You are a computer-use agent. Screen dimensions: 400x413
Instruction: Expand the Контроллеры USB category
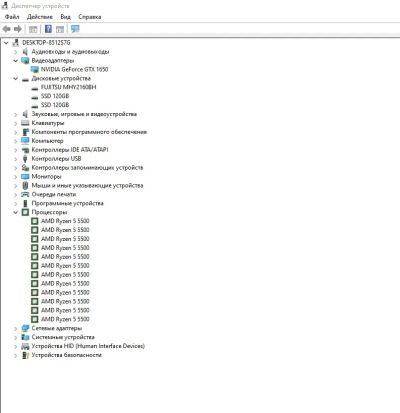click(16, 159)
